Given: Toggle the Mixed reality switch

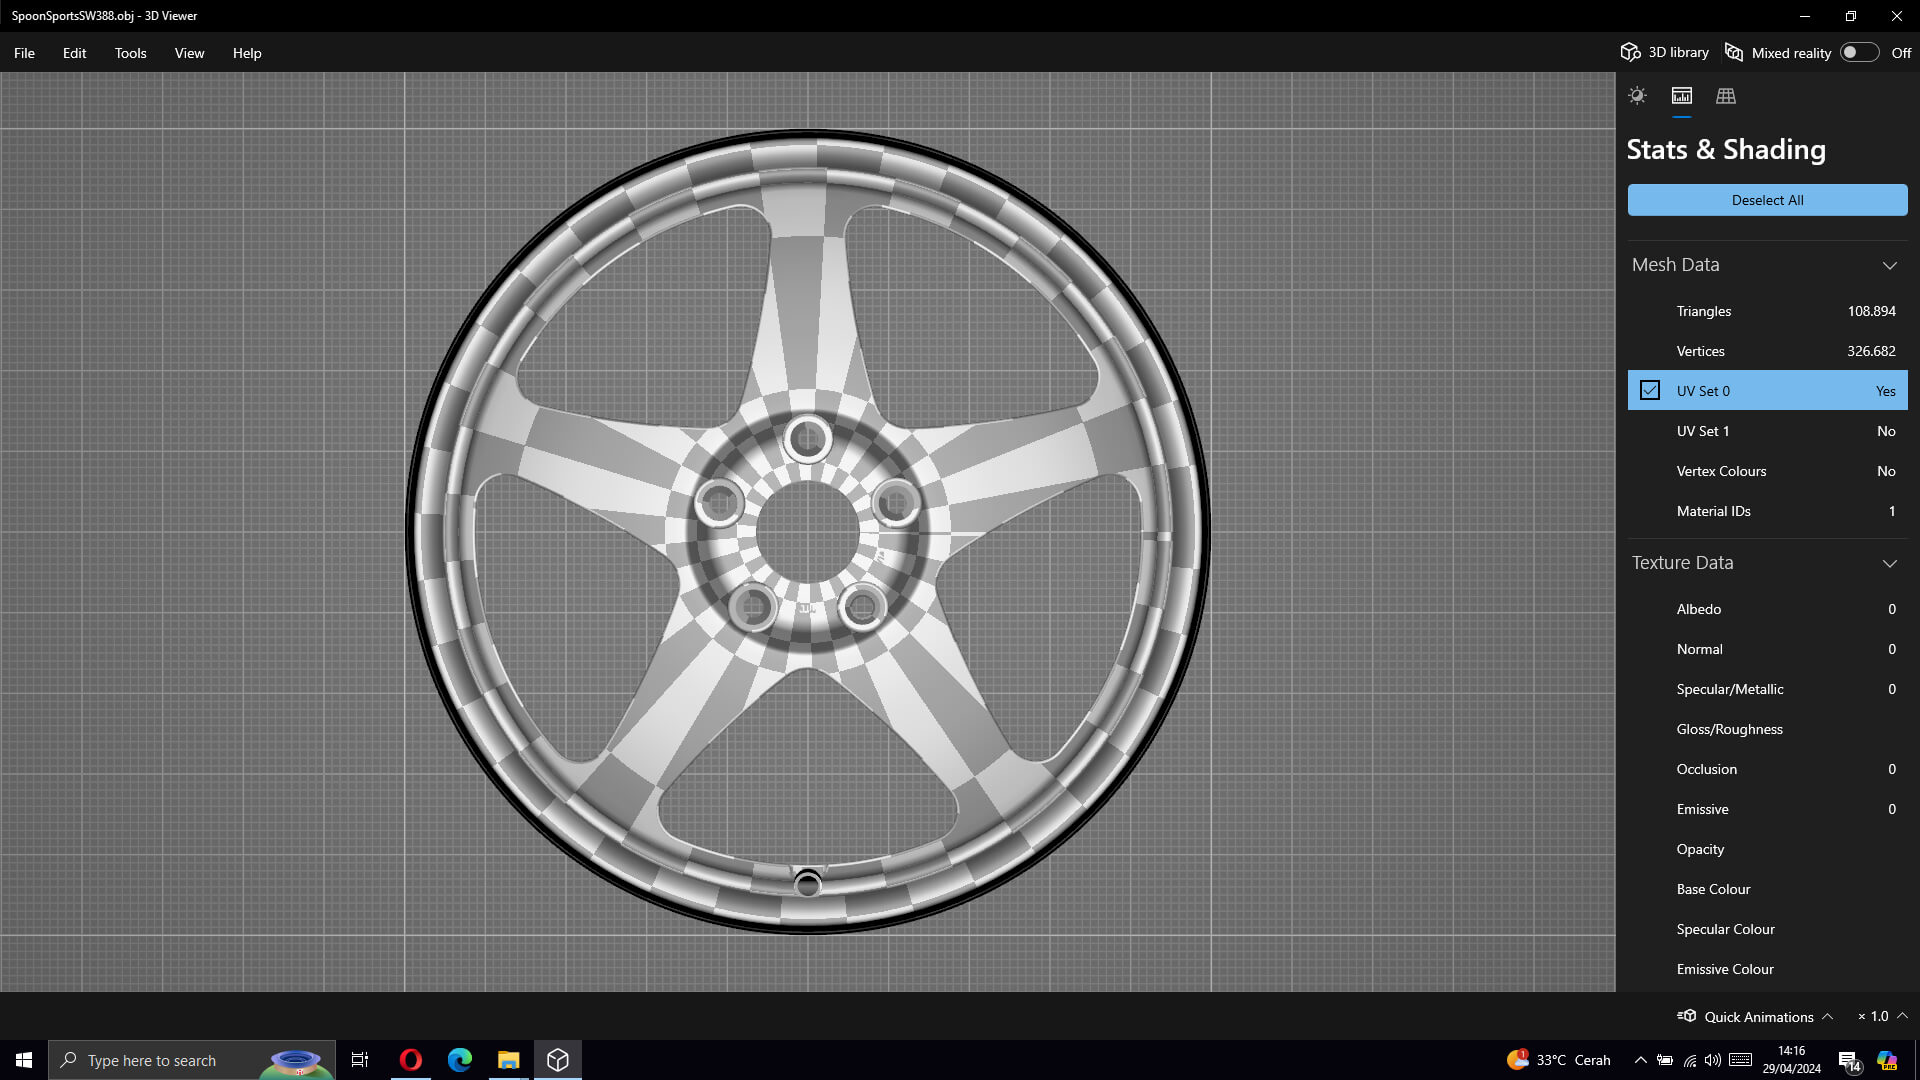Looking at the screenshot, I should (1859, 52).
